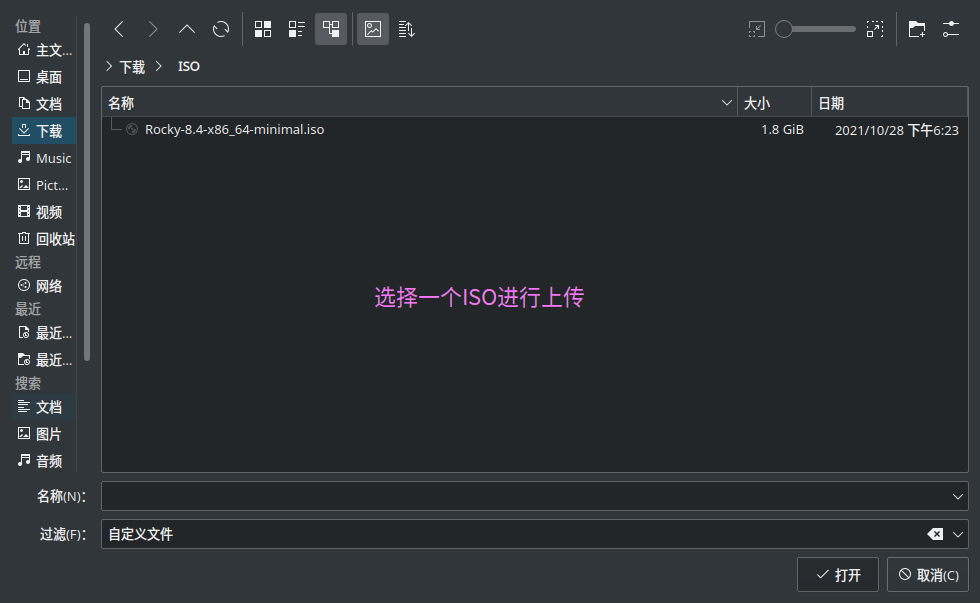Image resolution: width=980 pixels, height=603 pixels.
Task: Reload the current folder contents
Action: [x=221, y=29]
